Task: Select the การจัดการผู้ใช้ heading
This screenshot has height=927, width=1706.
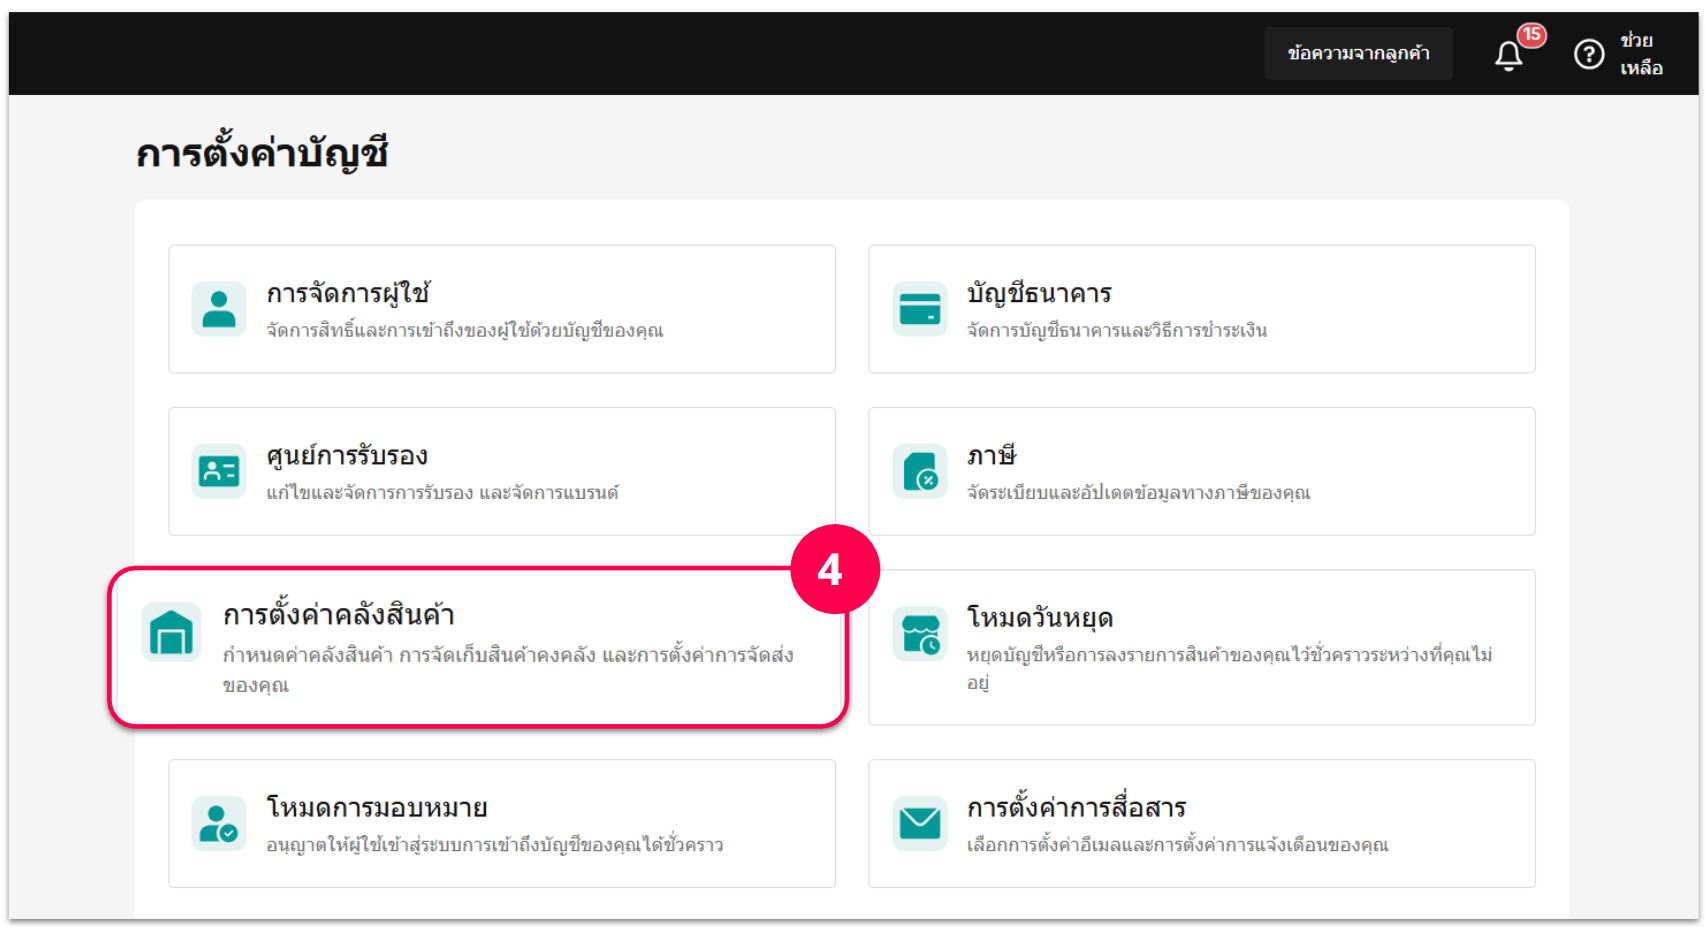Action: pos(348,294)
